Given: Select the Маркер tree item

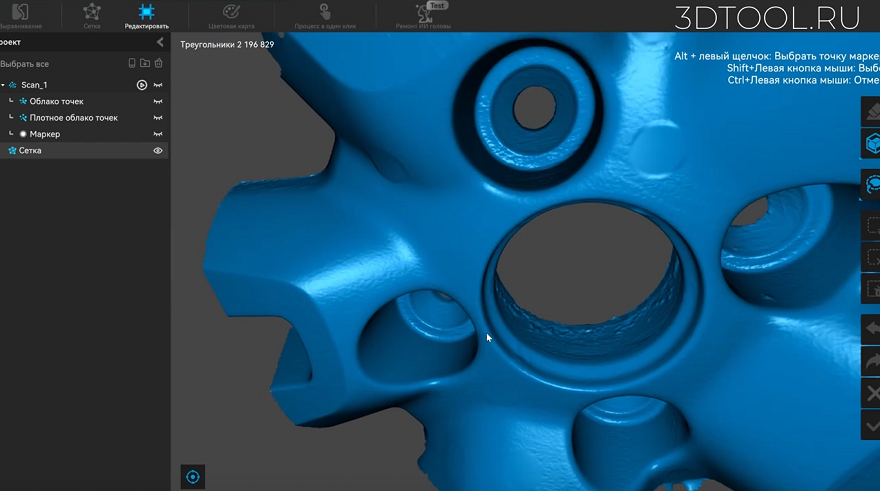Looking at the screenshot, I should pos(44,134).
